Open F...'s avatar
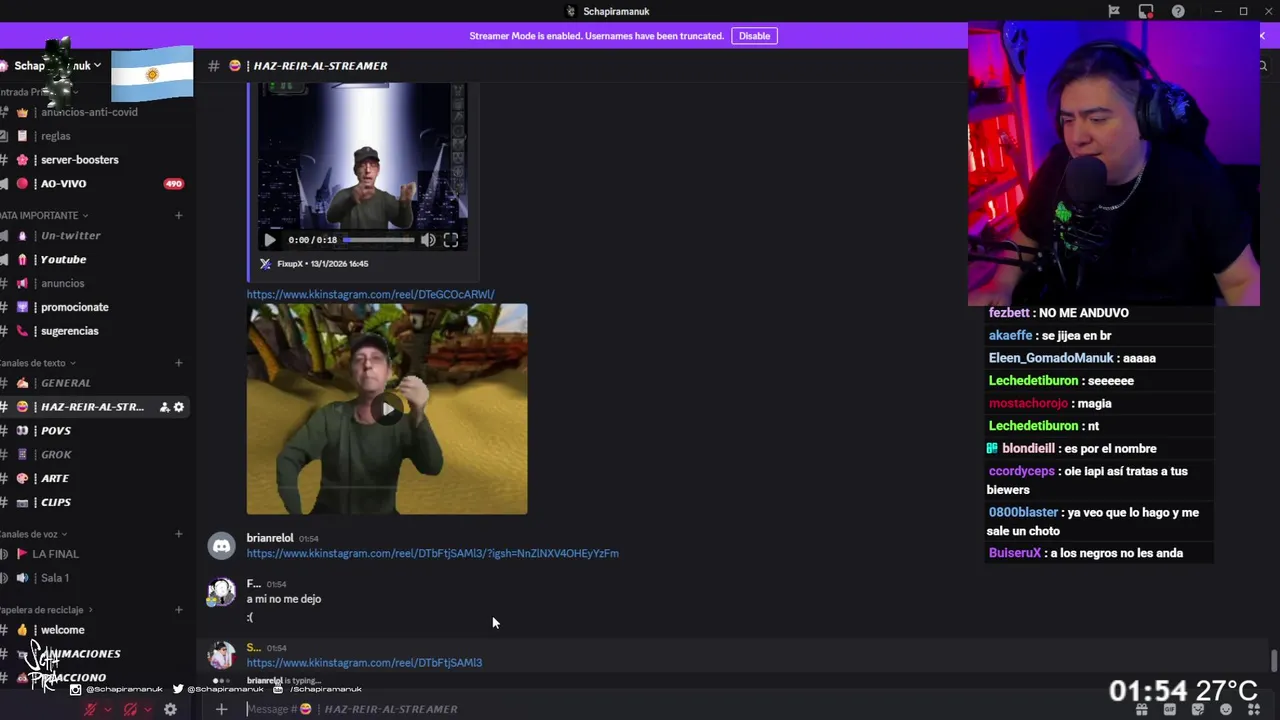1280x720 pixels. pos(221,591)
